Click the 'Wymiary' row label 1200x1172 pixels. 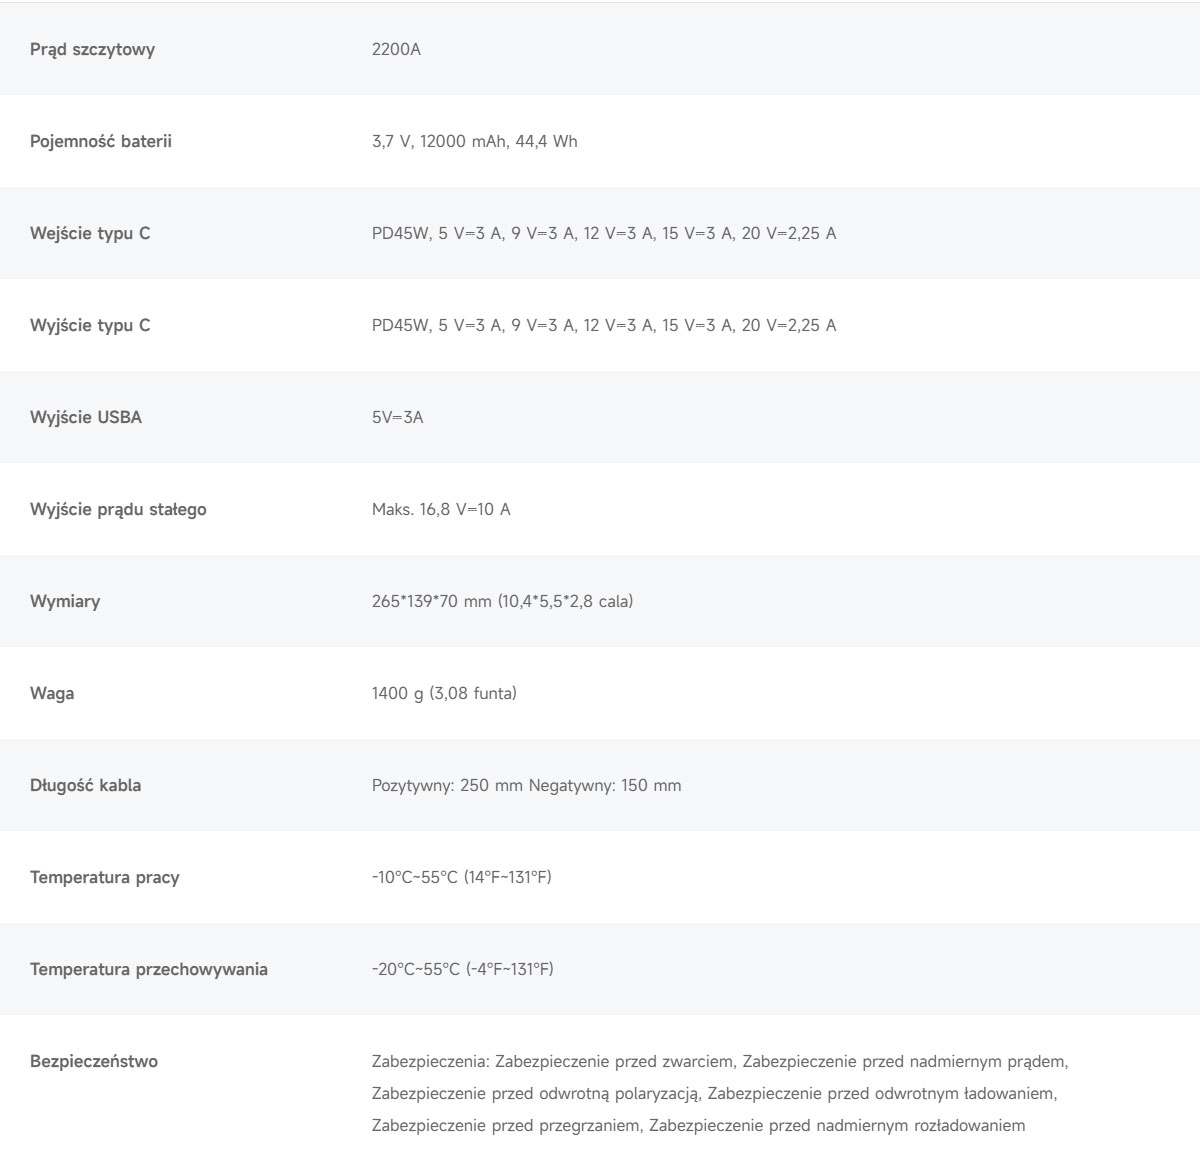(x=65, y=602)
